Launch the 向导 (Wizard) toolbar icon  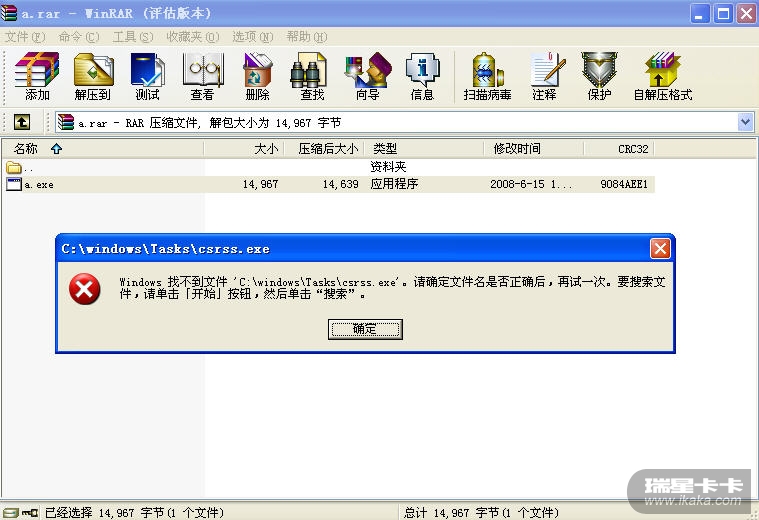(368, 76)
